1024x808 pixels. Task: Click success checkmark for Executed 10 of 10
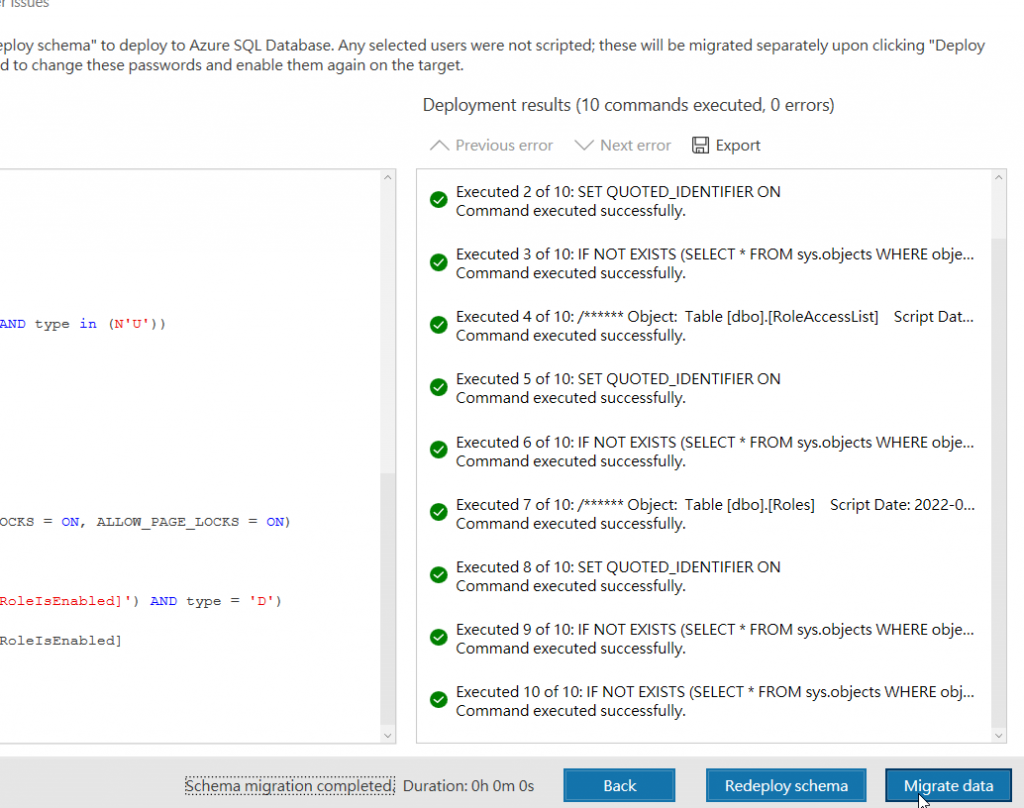click(439, 700)
